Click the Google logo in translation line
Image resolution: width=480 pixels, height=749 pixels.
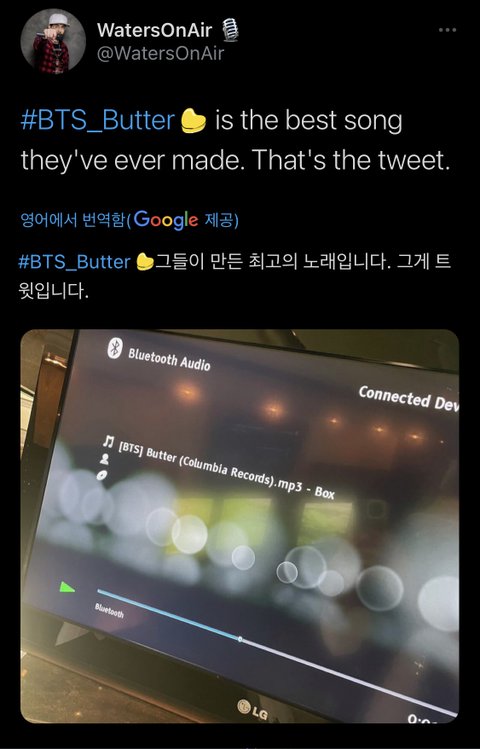point(165,220)
